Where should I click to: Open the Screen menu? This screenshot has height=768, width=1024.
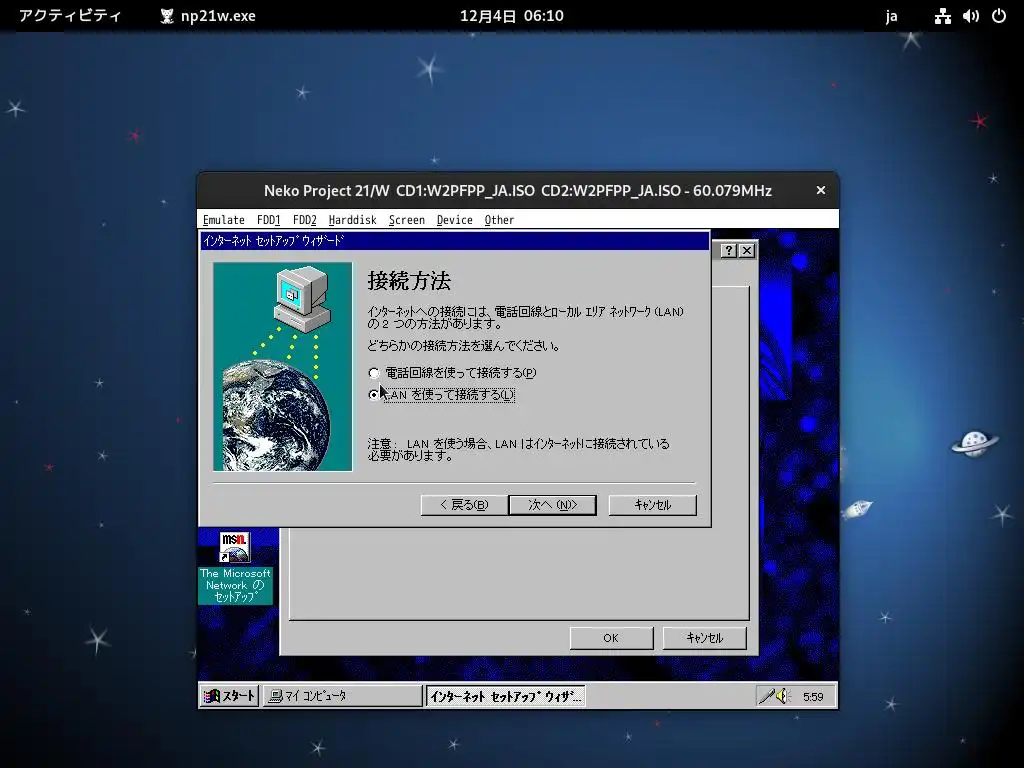coord(407,220)
